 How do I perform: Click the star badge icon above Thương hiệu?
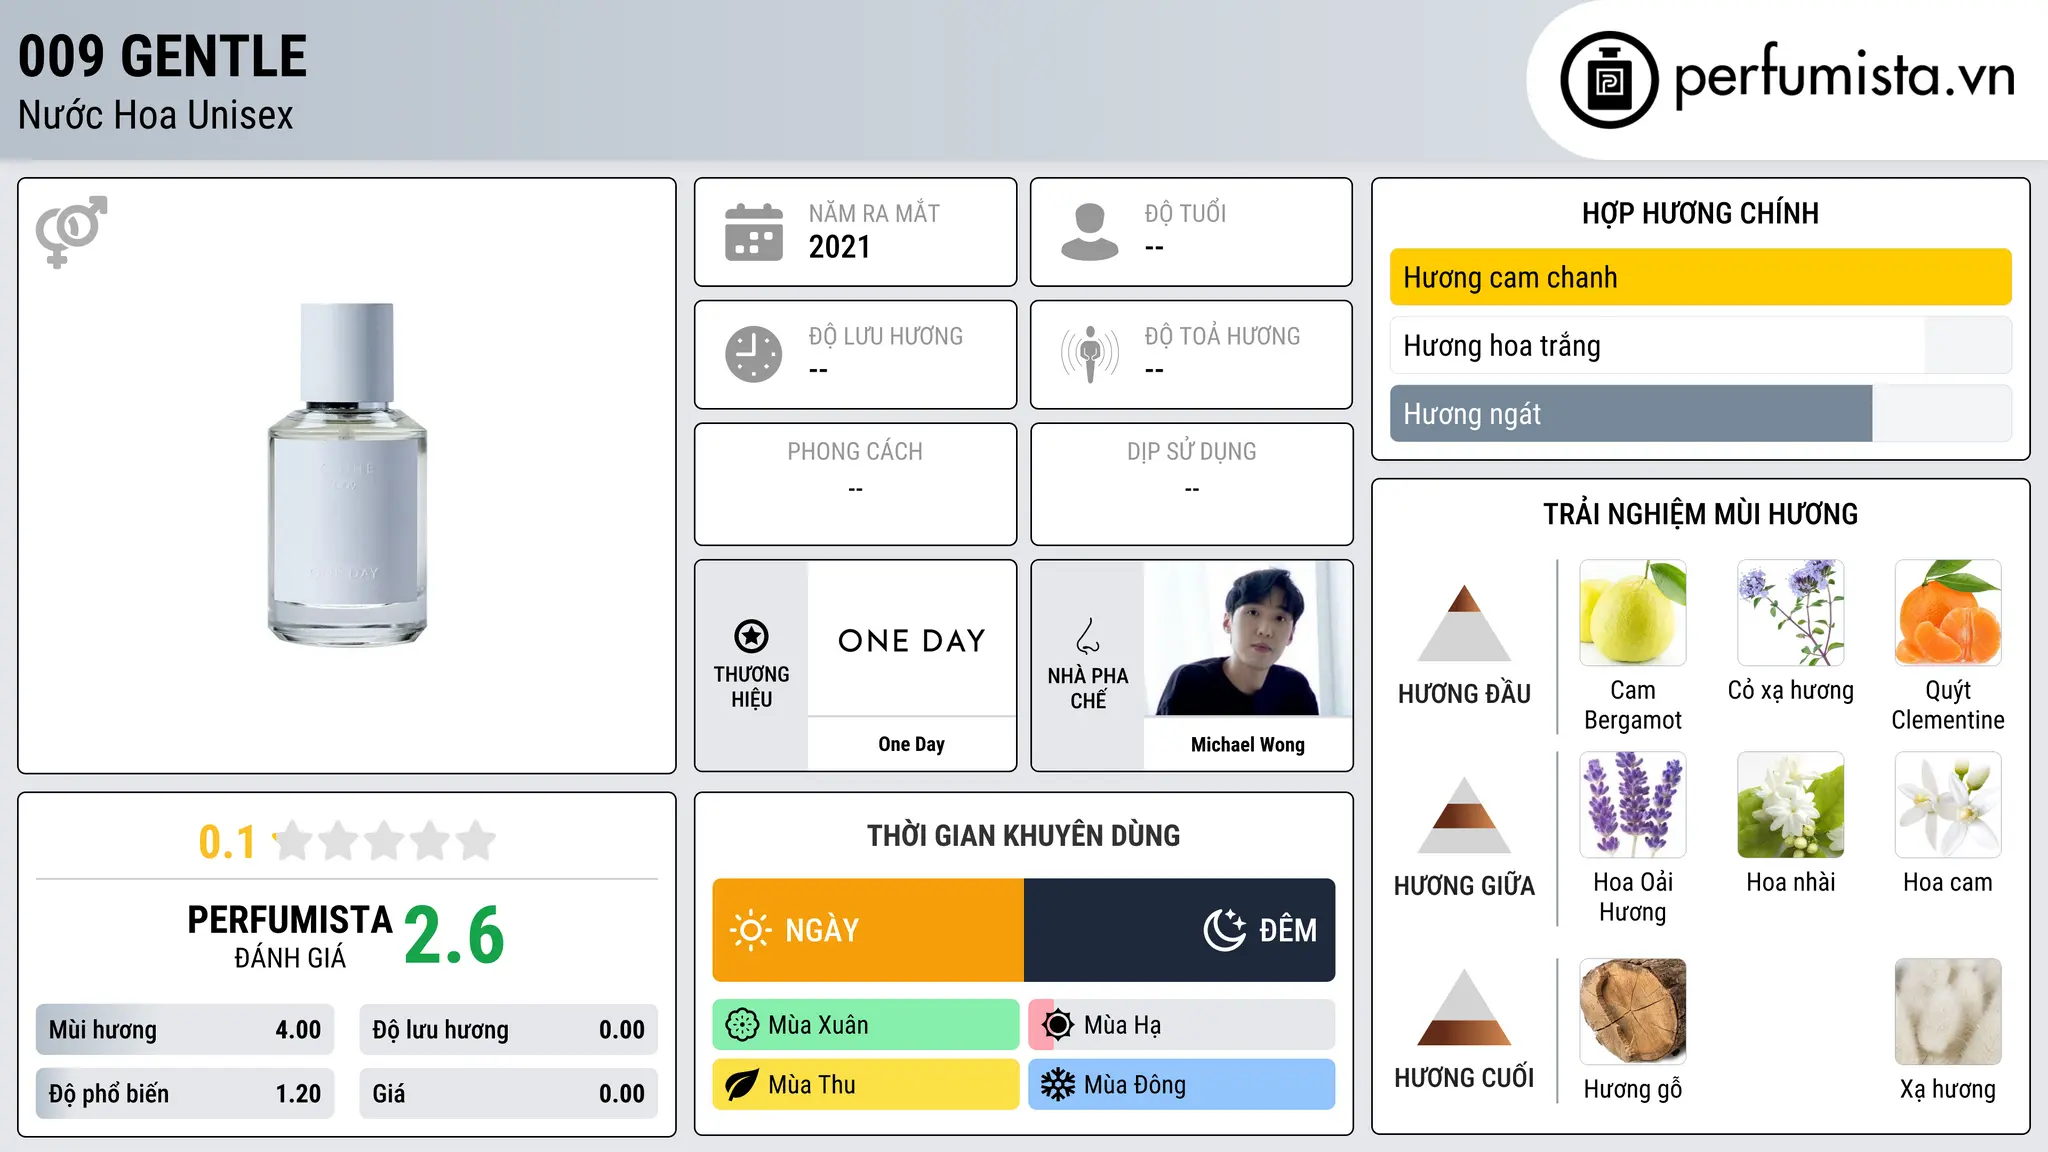751,636
